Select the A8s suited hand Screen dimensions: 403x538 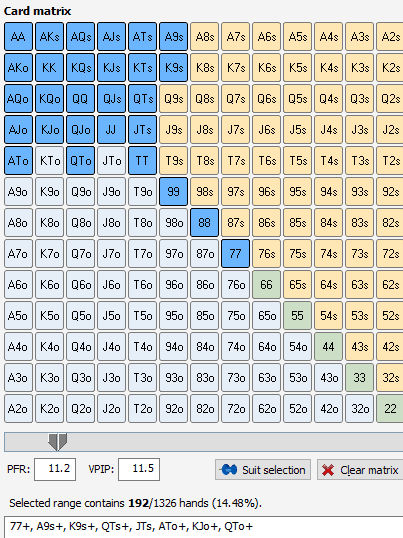point(204,36)
